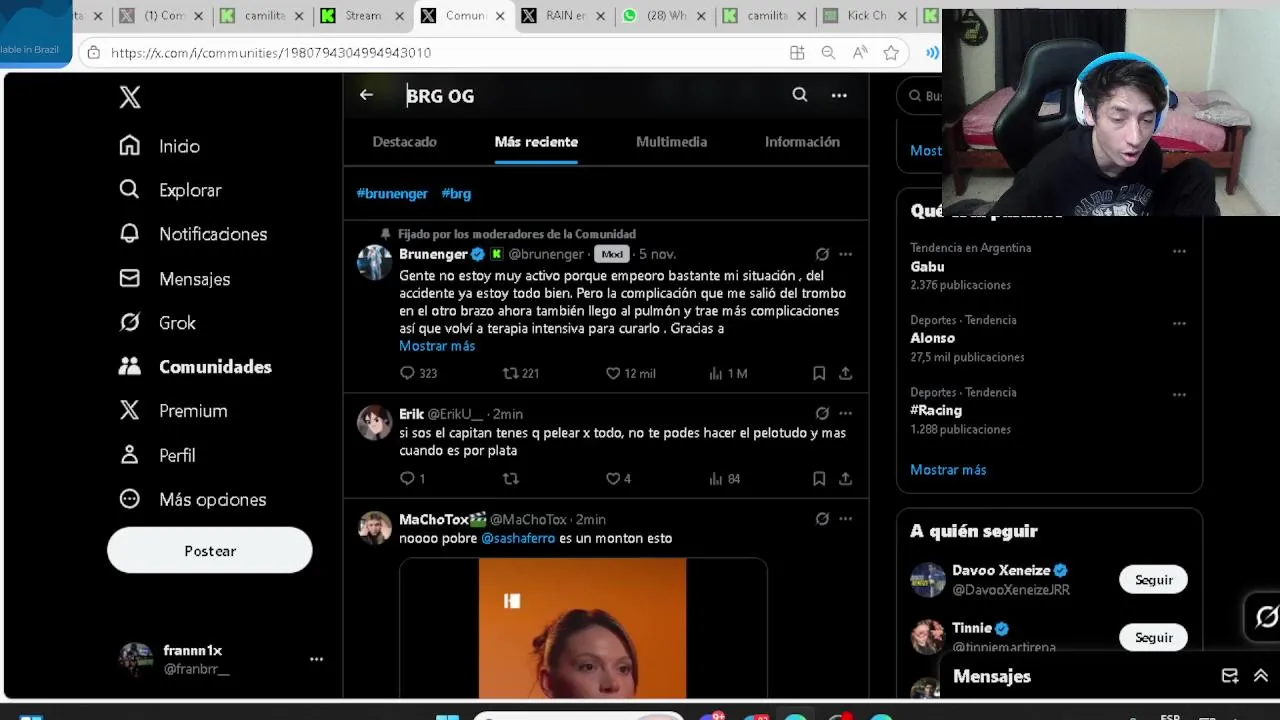Switch to the Destacado tab

coord(405,142)
